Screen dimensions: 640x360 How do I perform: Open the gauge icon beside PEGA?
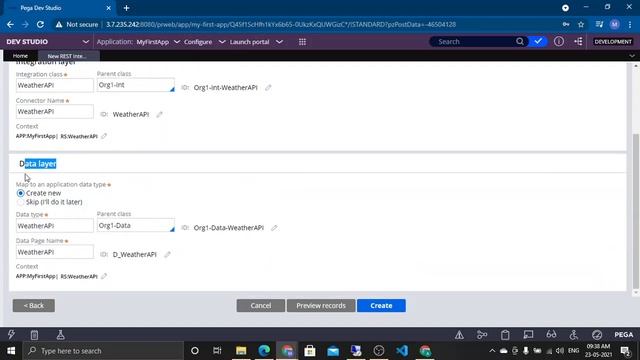point(597,335)
